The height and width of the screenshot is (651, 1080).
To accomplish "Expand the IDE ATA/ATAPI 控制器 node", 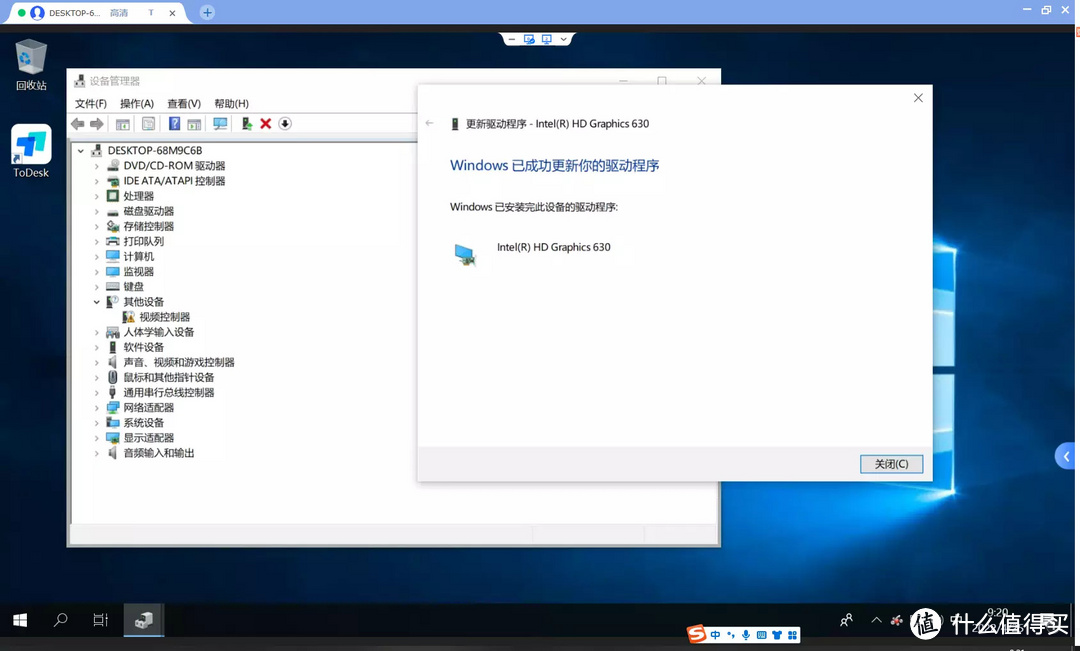I will click(96, 181).
